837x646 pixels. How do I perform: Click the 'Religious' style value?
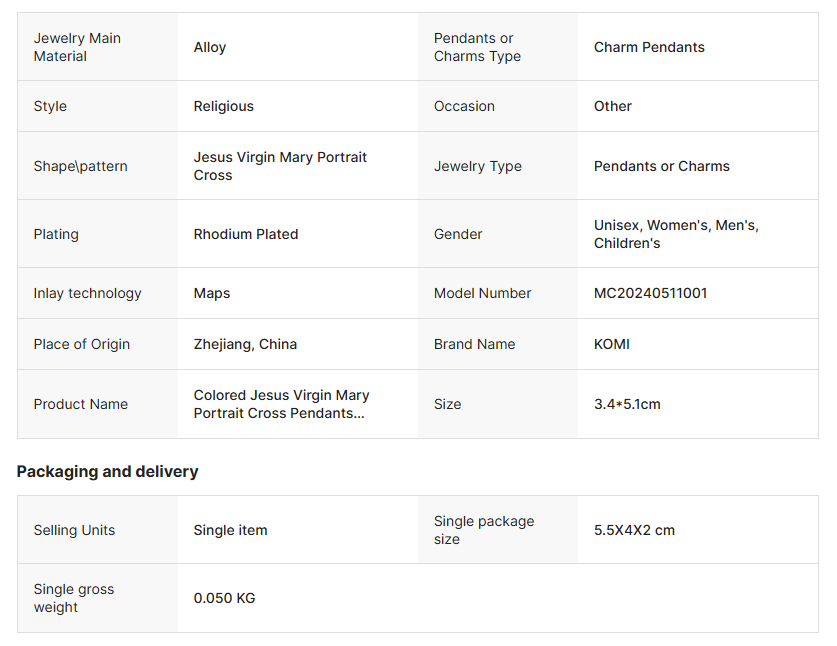[224, 106]
